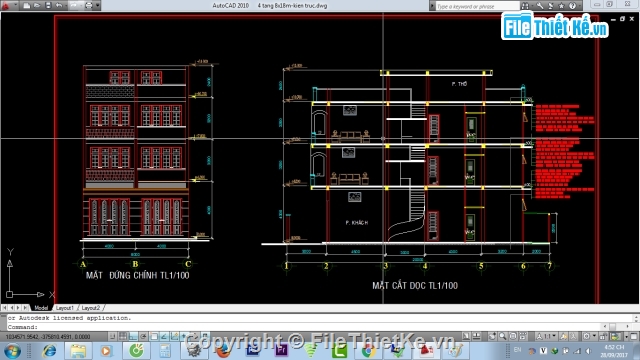Go to previous layout tab arrow
640x360 pixels.
[x=11, y=308]
